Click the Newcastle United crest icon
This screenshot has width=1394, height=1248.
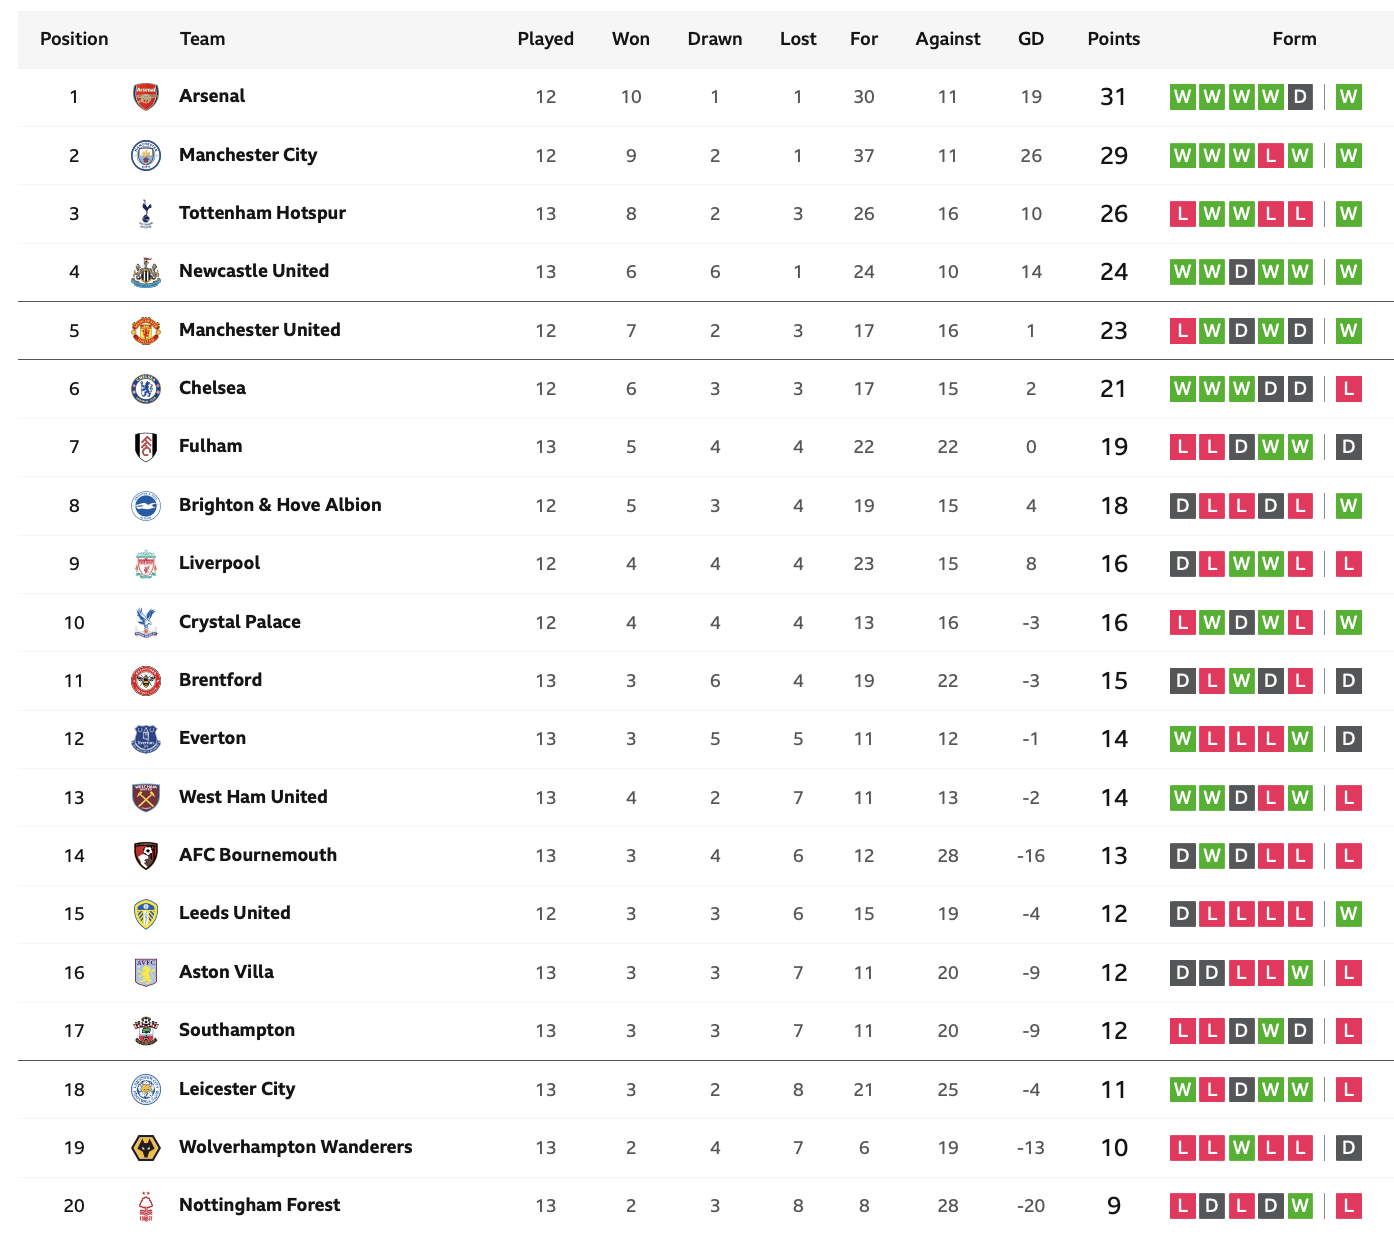click(146, 272)
